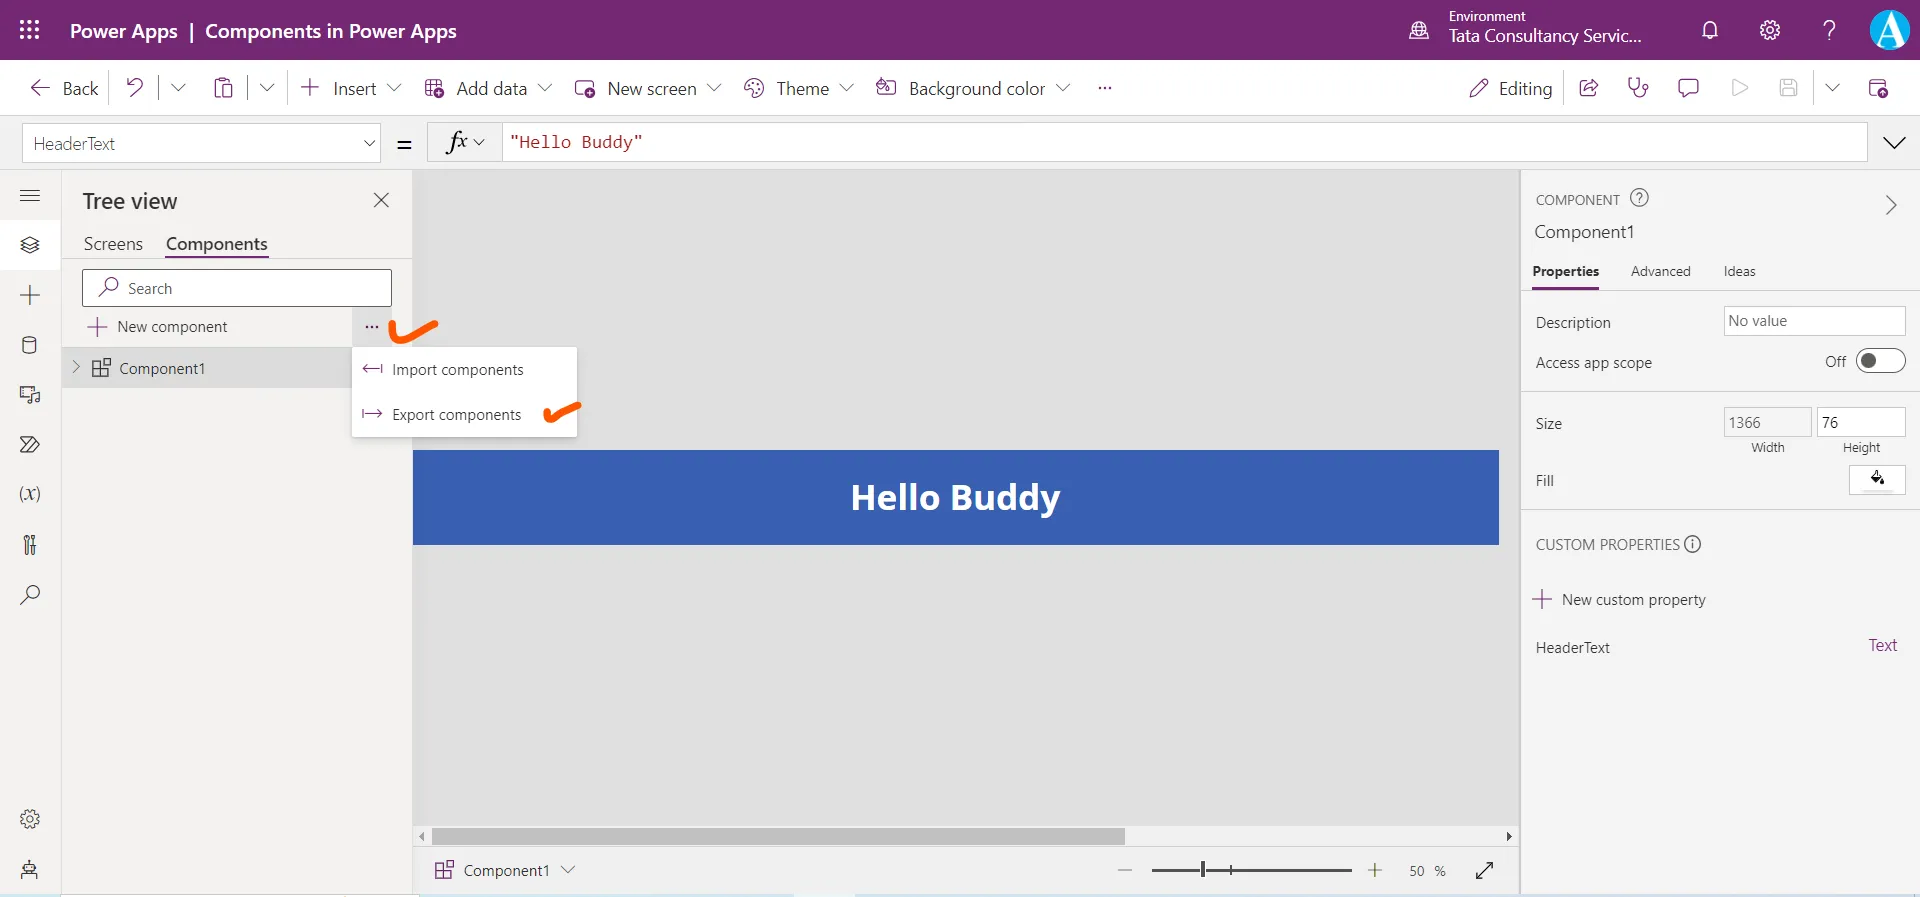Open the Data icon in left sidebar

coord(30,345)
